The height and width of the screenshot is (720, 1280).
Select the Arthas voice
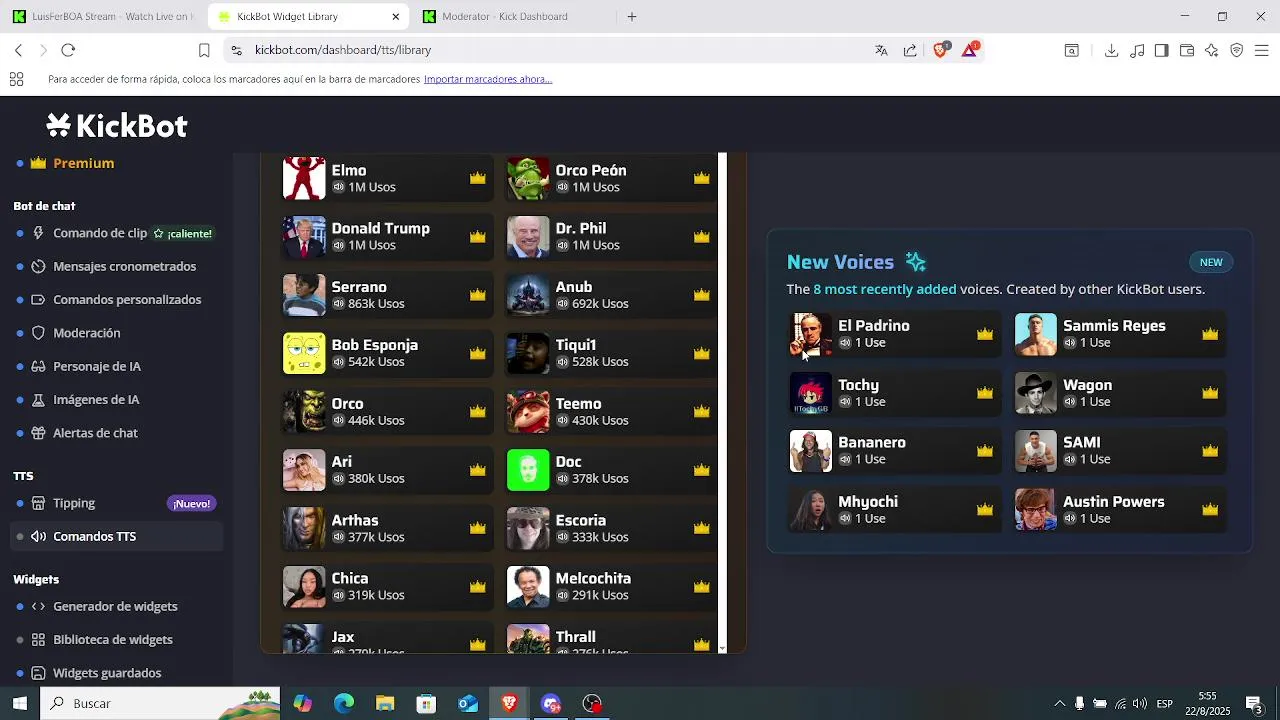(x=386, y=528)
